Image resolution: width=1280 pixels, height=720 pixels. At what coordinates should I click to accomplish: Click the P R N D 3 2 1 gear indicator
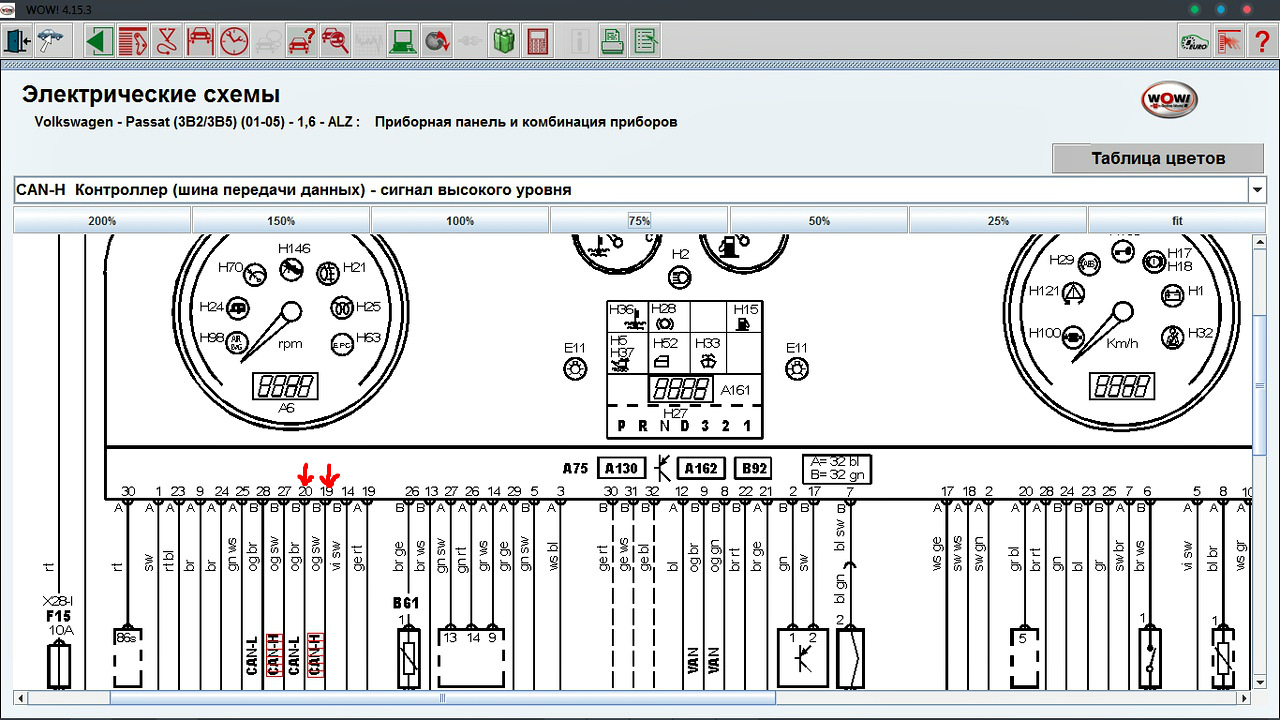coord(684,426)
